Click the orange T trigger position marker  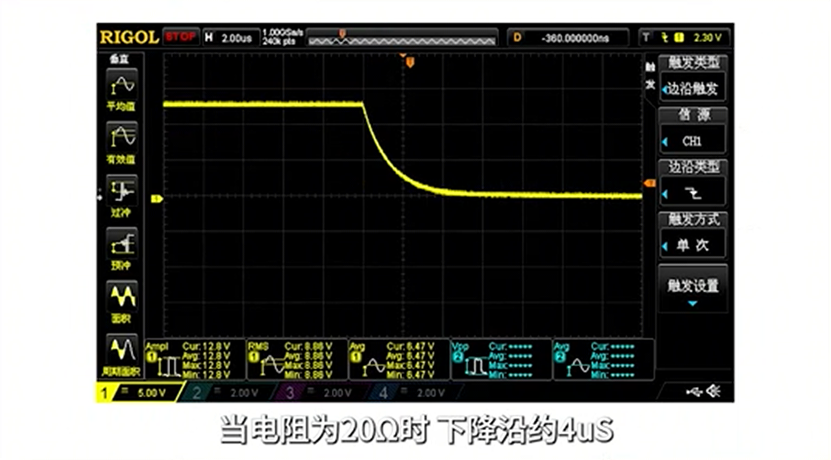point(410,63)
